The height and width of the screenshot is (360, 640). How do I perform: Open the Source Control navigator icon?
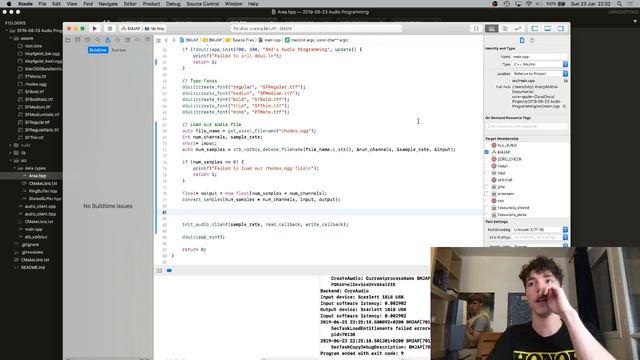pos(78,40)
